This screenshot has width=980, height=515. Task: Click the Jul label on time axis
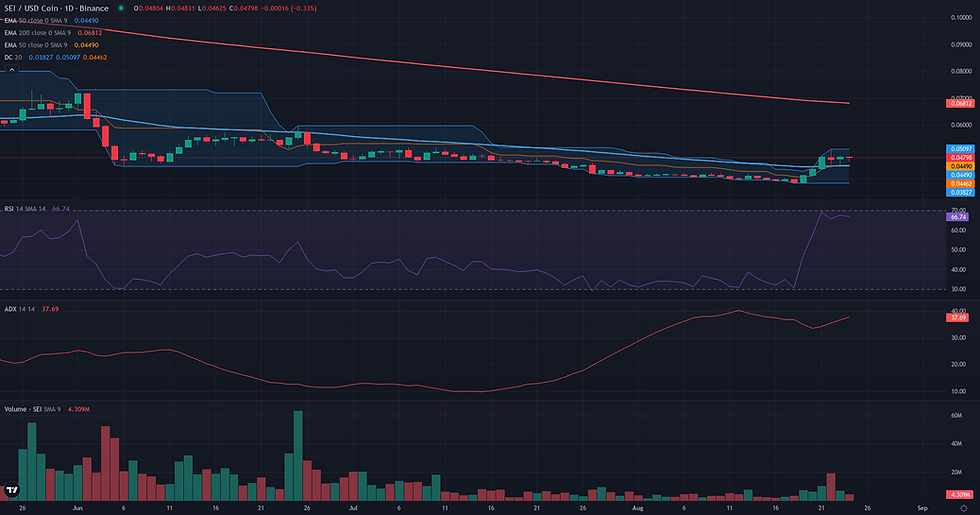[352, 508]
